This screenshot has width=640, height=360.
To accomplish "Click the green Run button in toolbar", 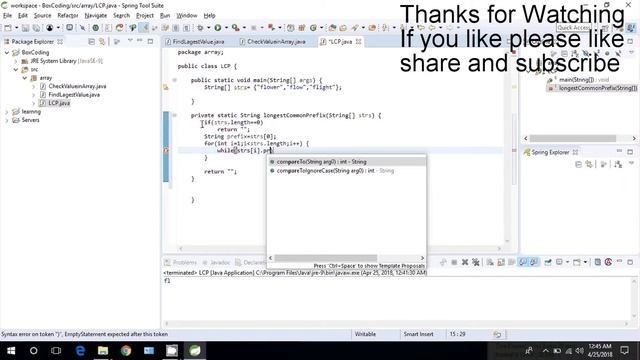I will [x=218, y=28].
